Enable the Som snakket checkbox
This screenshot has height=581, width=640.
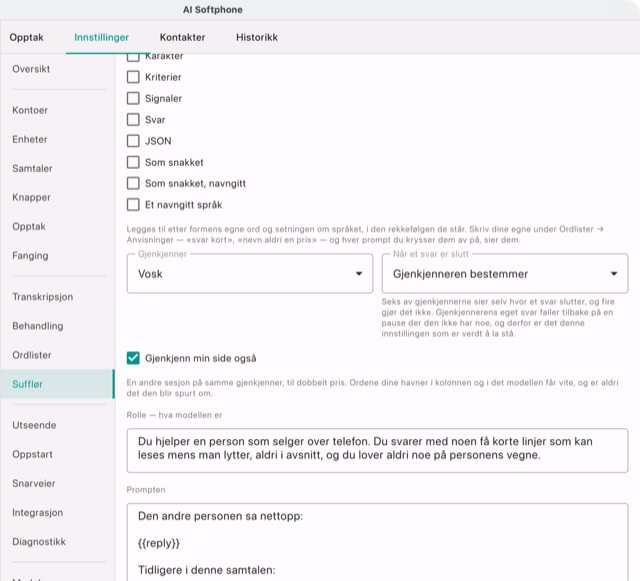tap(133, 162)
